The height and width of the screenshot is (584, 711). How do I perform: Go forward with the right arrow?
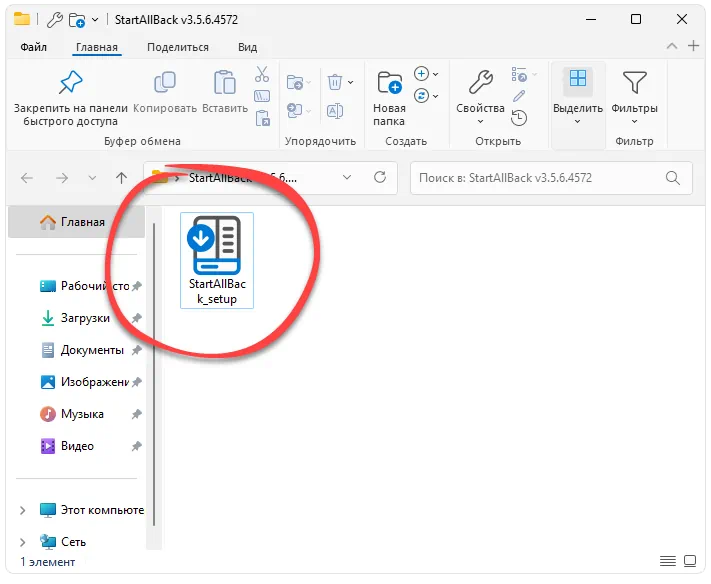[x=62, y=178]
